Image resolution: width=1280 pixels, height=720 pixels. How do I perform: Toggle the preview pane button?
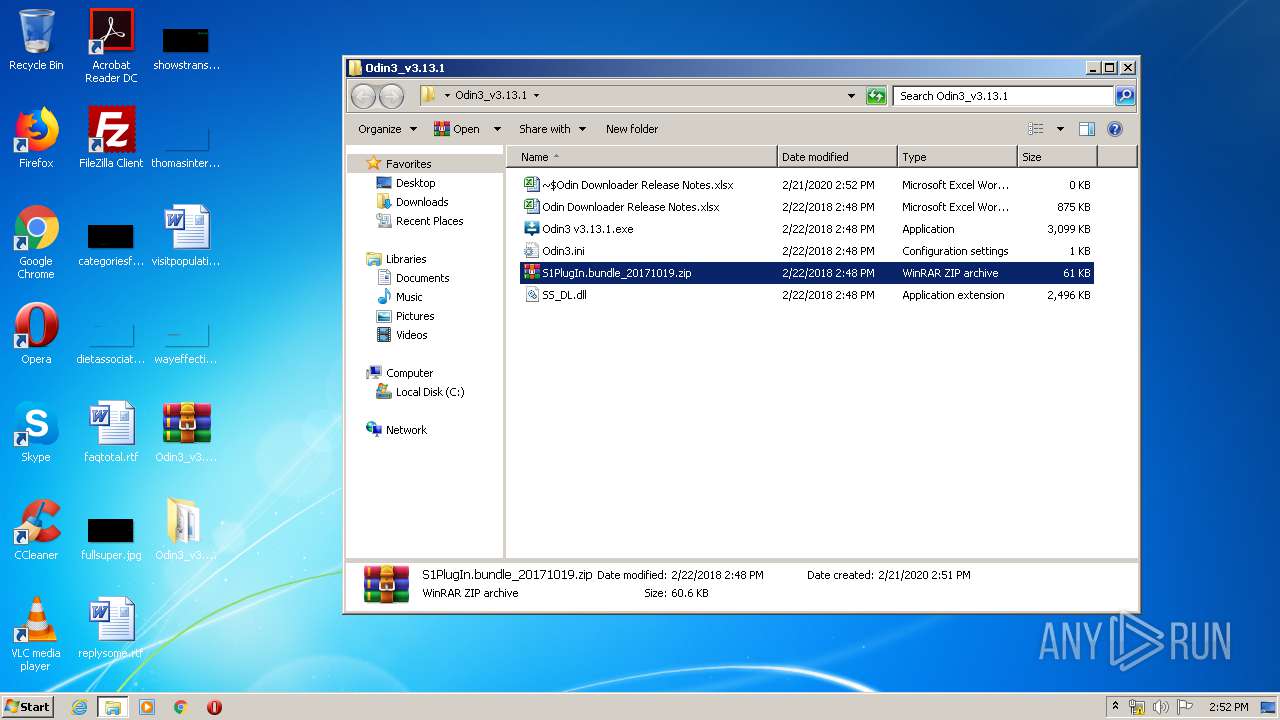coord(1087,129)
